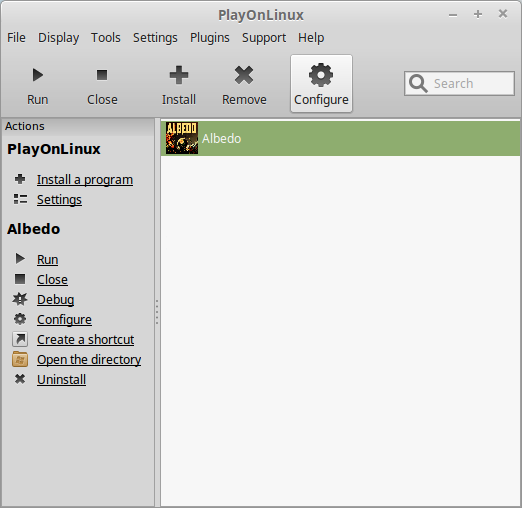The image size is (522, 508).
Task: Open the Settings menu in menu bar
Action: click(155, 38)
